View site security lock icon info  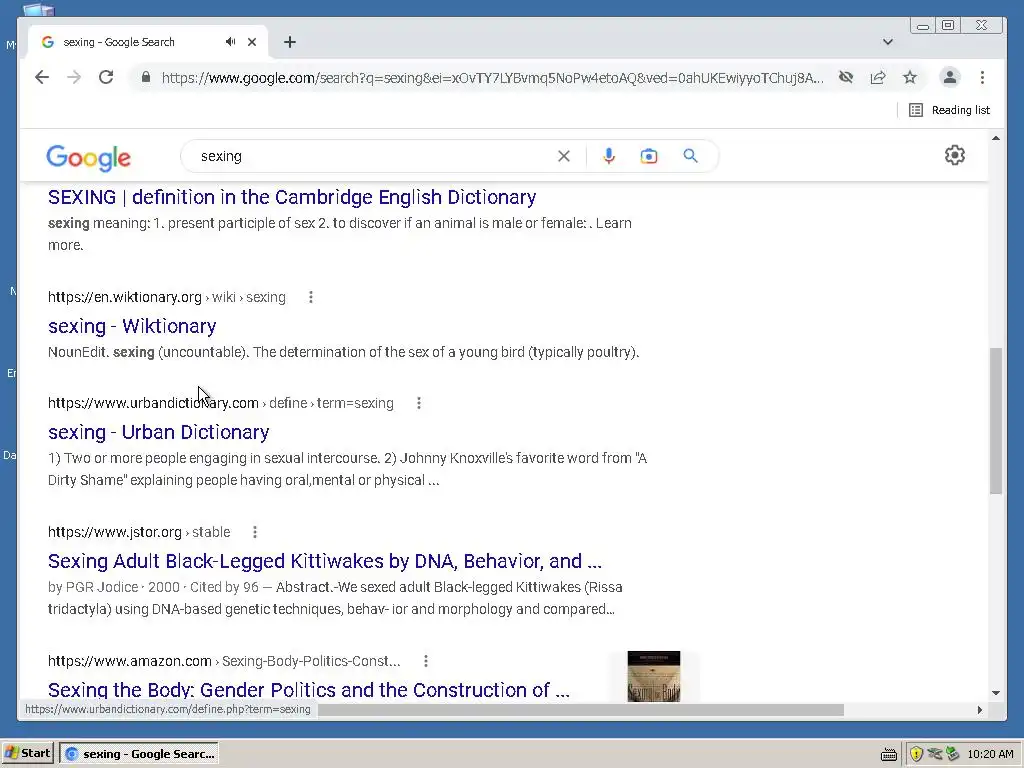tap(146, 78)
